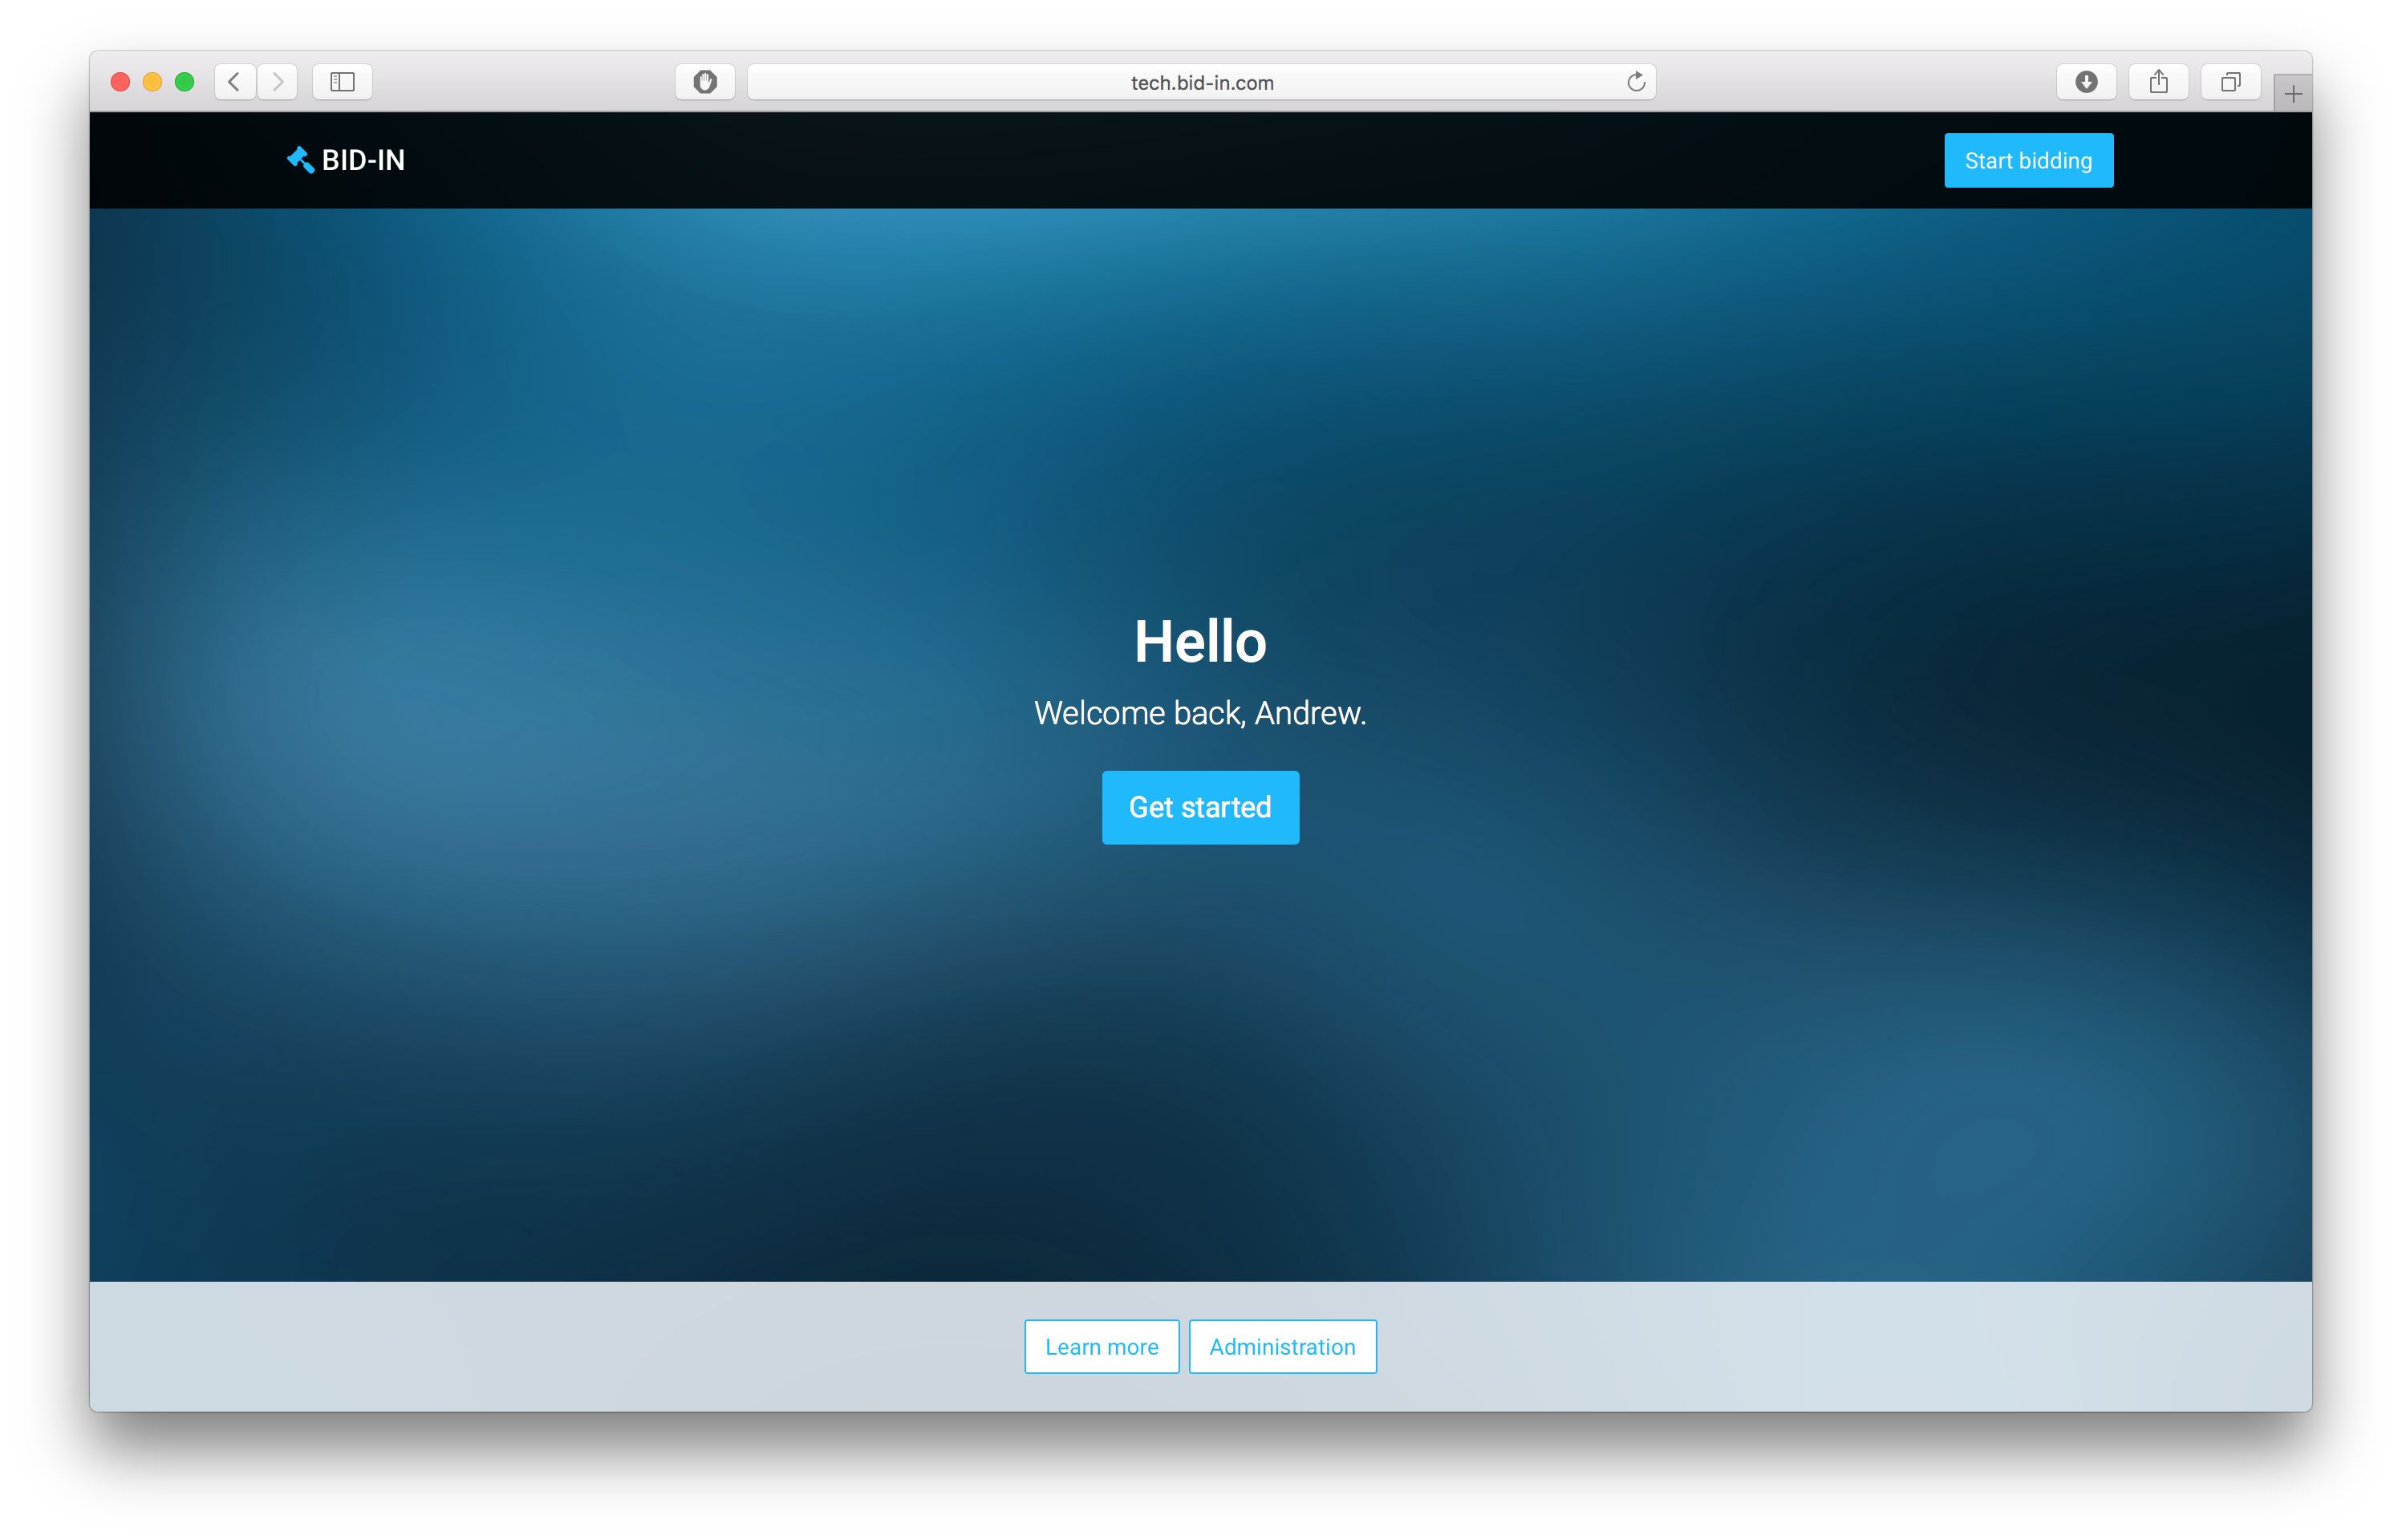Open the Safari downloads icon
This screenshot has width=2402, height=1540.
2086,82
